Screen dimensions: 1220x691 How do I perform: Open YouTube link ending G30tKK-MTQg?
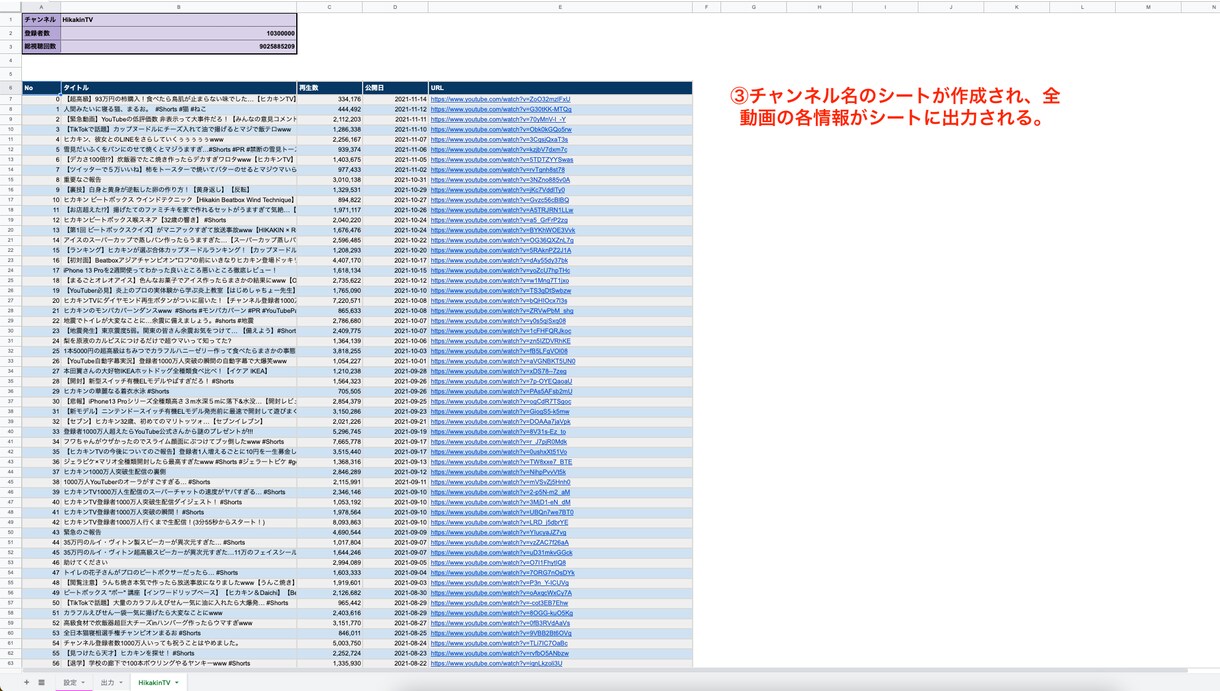tap(502, 110)
